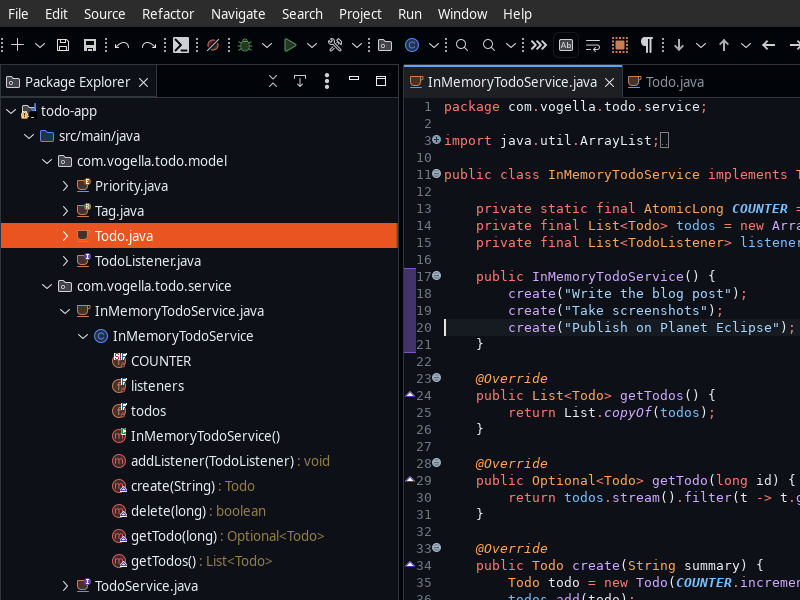Maximize the Package Explorer view
This screenshot has width=800, height=600.
point(381,81)
